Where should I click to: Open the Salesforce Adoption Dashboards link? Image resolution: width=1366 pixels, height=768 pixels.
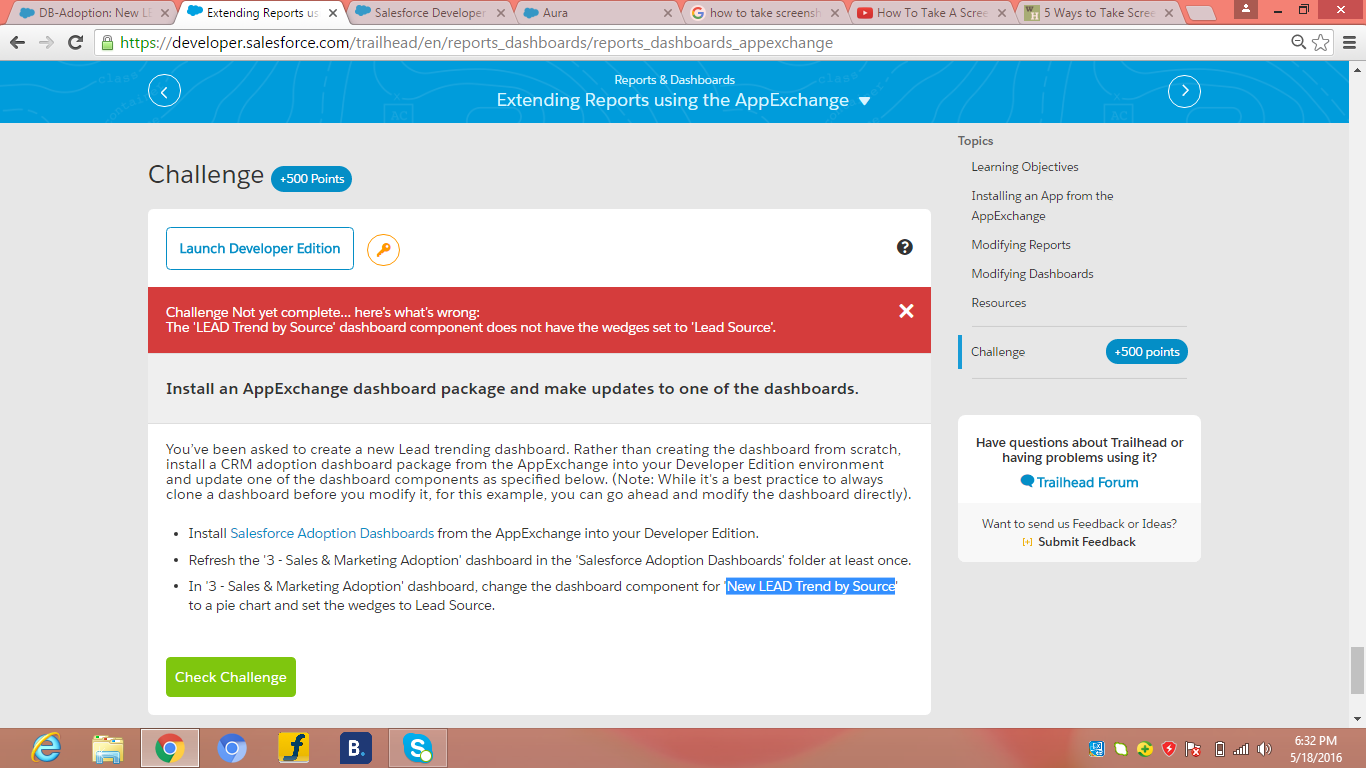(332, 533)
